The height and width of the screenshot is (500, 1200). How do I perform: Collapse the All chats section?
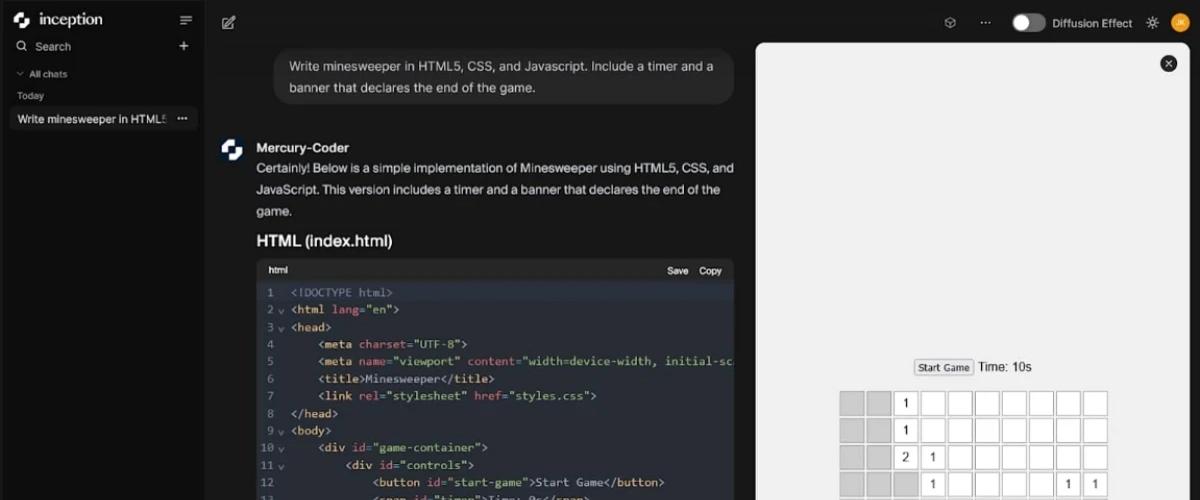20,74
